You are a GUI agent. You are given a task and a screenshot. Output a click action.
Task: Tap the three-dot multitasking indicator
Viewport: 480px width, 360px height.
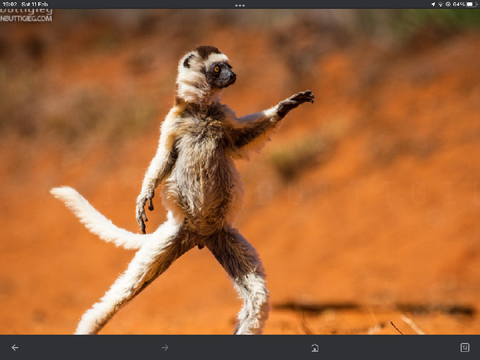pos(240,5)
